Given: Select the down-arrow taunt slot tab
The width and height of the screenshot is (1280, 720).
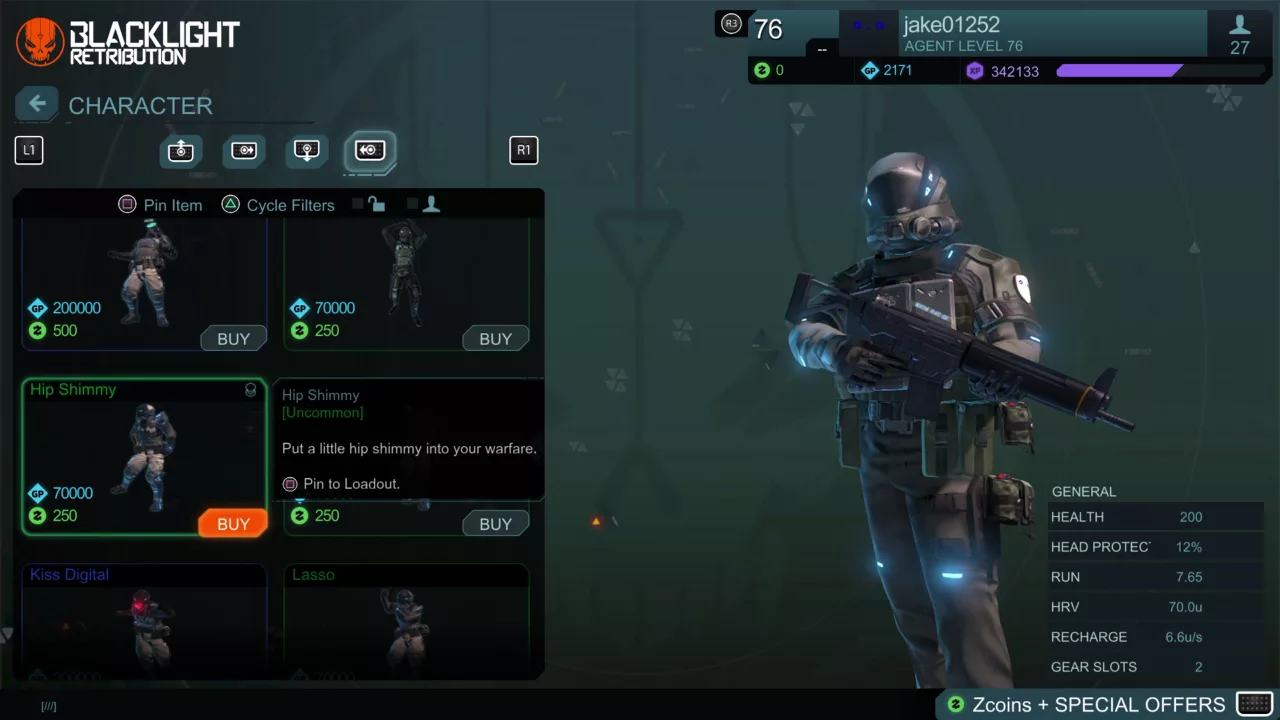Looking at the screenshot, I should pyautogui.click(x=307, y=150).
